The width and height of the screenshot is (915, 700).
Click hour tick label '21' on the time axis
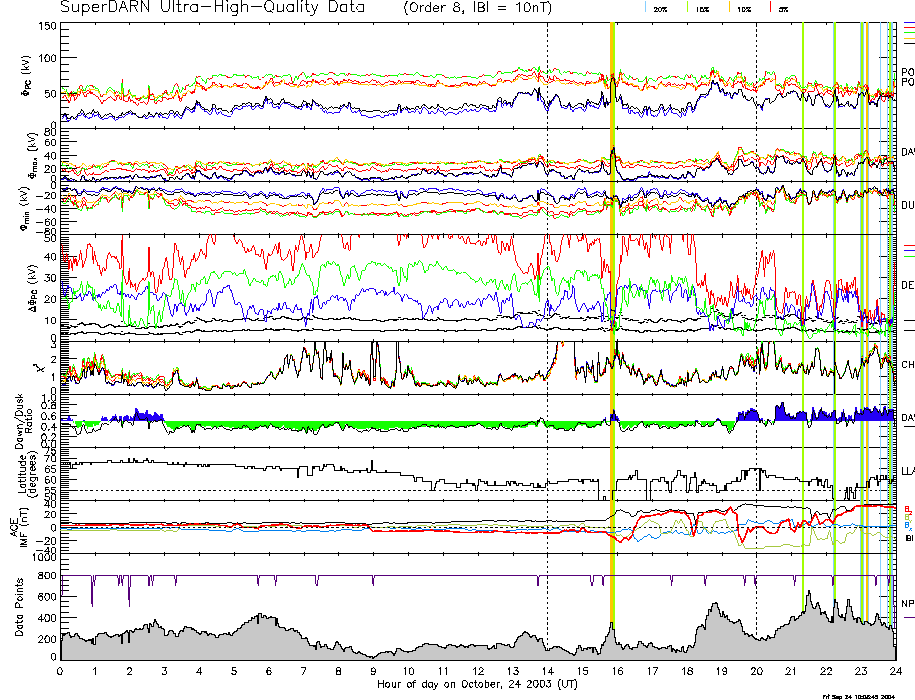(x=791, y=671)
